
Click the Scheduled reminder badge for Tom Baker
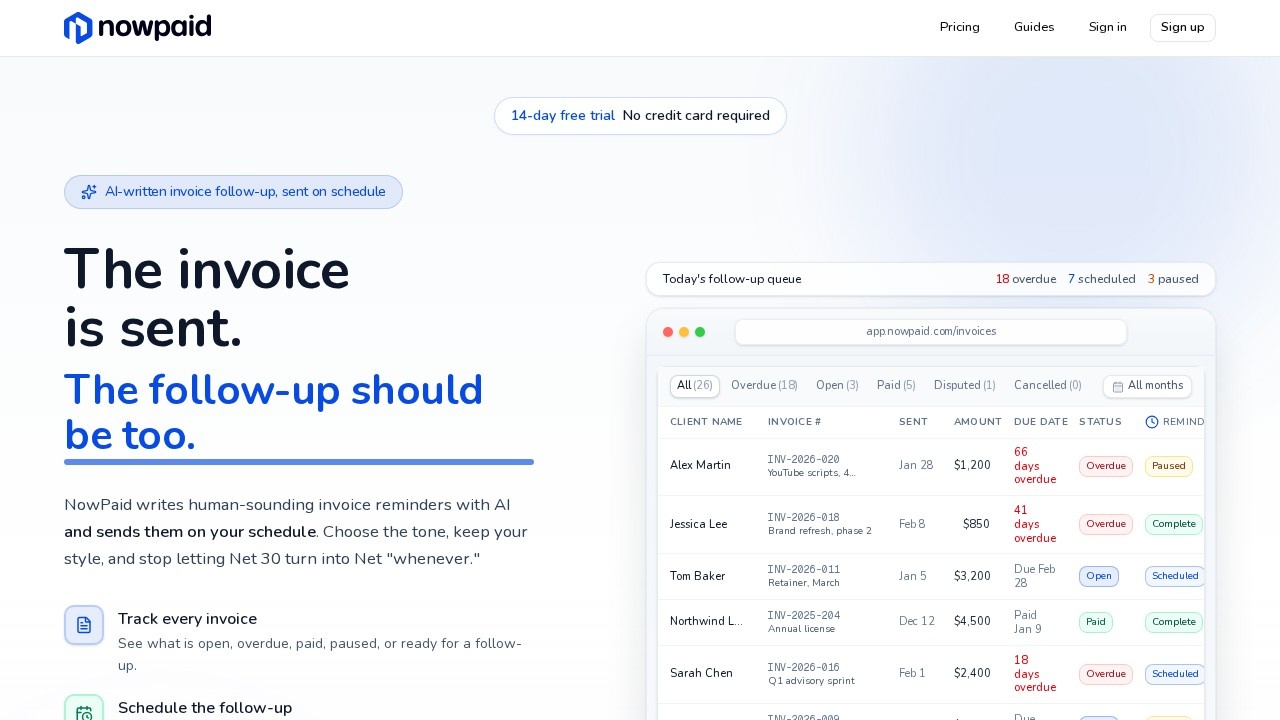pyautogui.click(x=1175, y=576)
